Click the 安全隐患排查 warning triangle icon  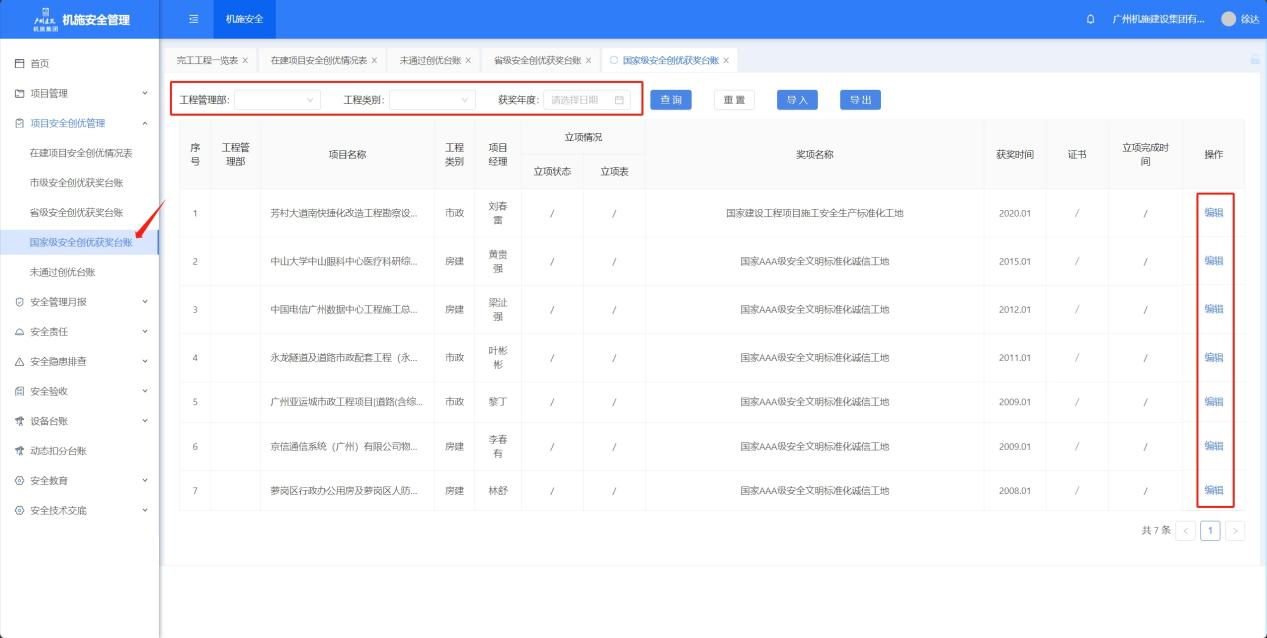(x=19, y=361)
